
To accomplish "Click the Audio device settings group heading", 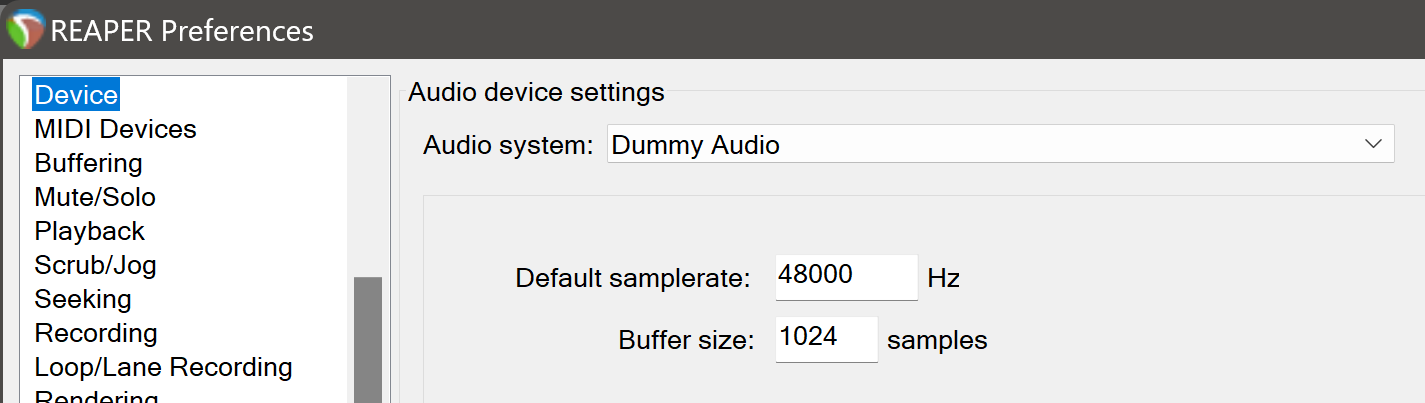I will (x=536, y=93).
